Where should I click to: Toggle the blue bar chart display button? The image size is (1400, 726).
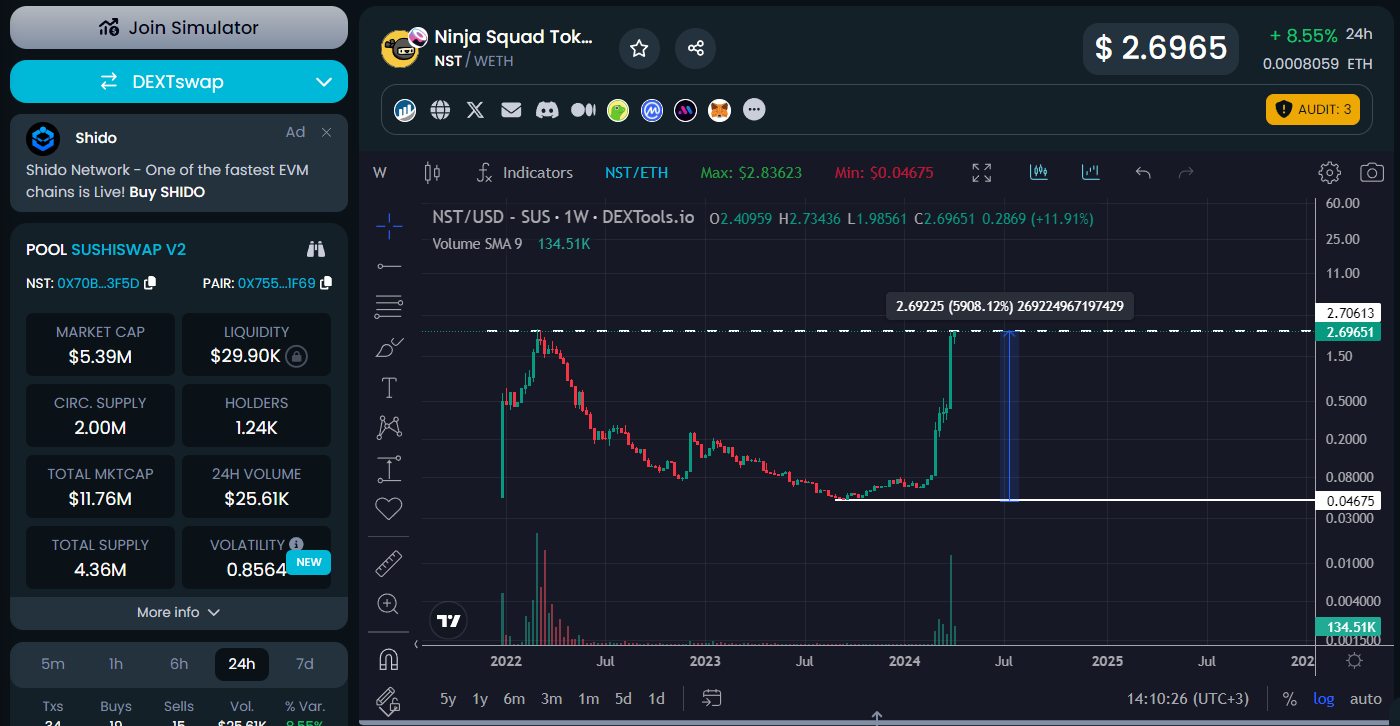tap(1091, 173)
